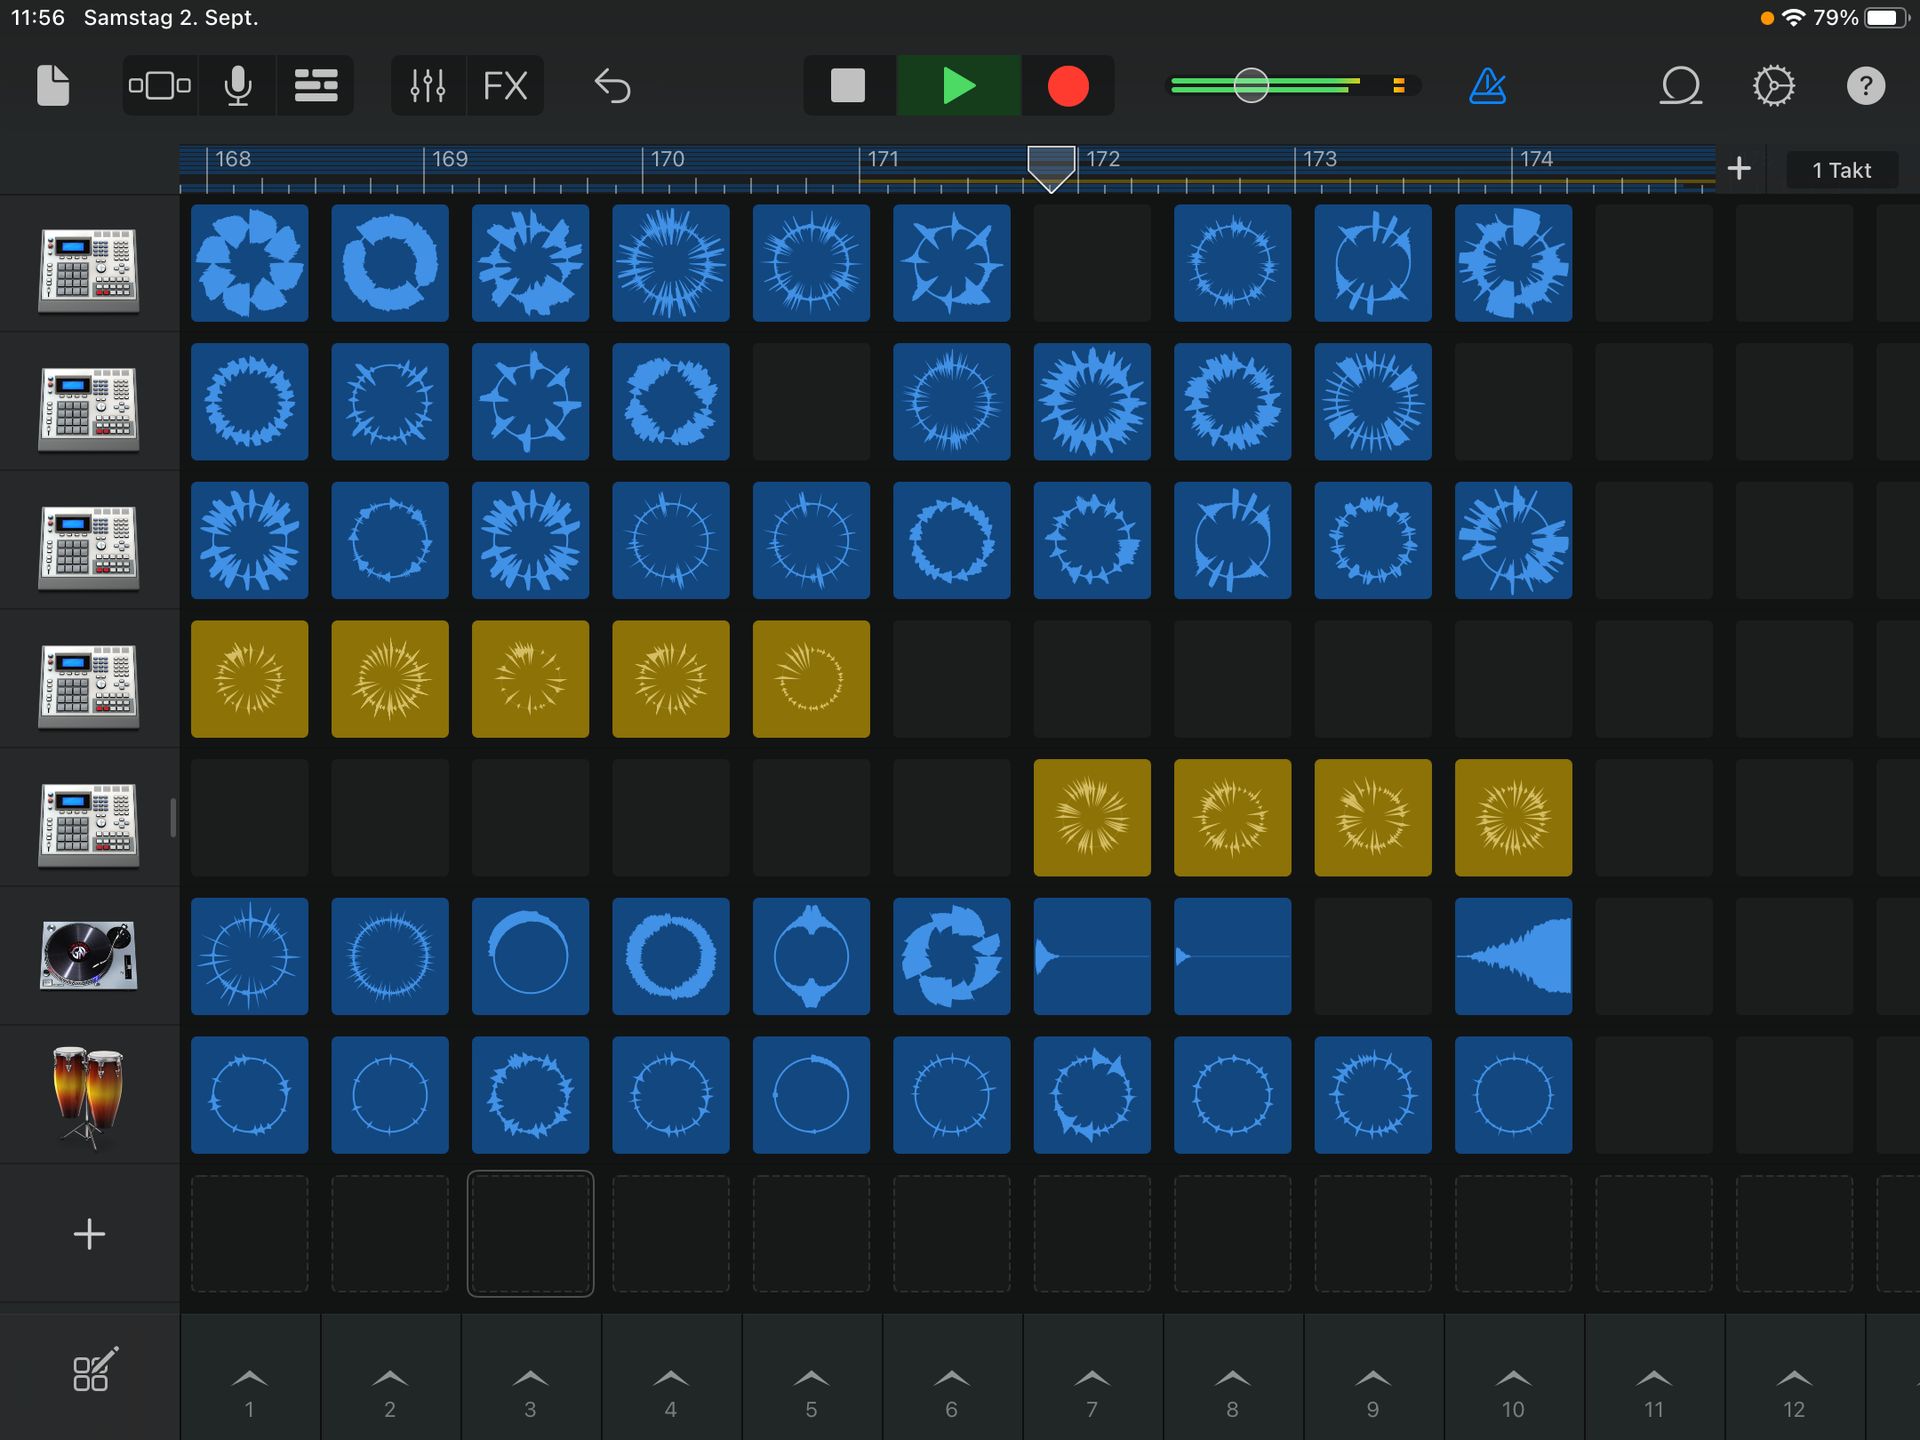1920x1440 pixels.
Task: Select the turntable track header
Action: point(89,955)
